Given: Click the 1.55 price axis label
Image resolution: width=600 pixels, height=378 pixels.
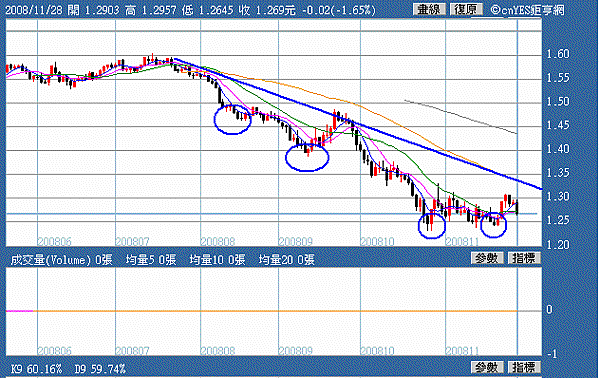Looking at the screenshot, I should (558, 78).
